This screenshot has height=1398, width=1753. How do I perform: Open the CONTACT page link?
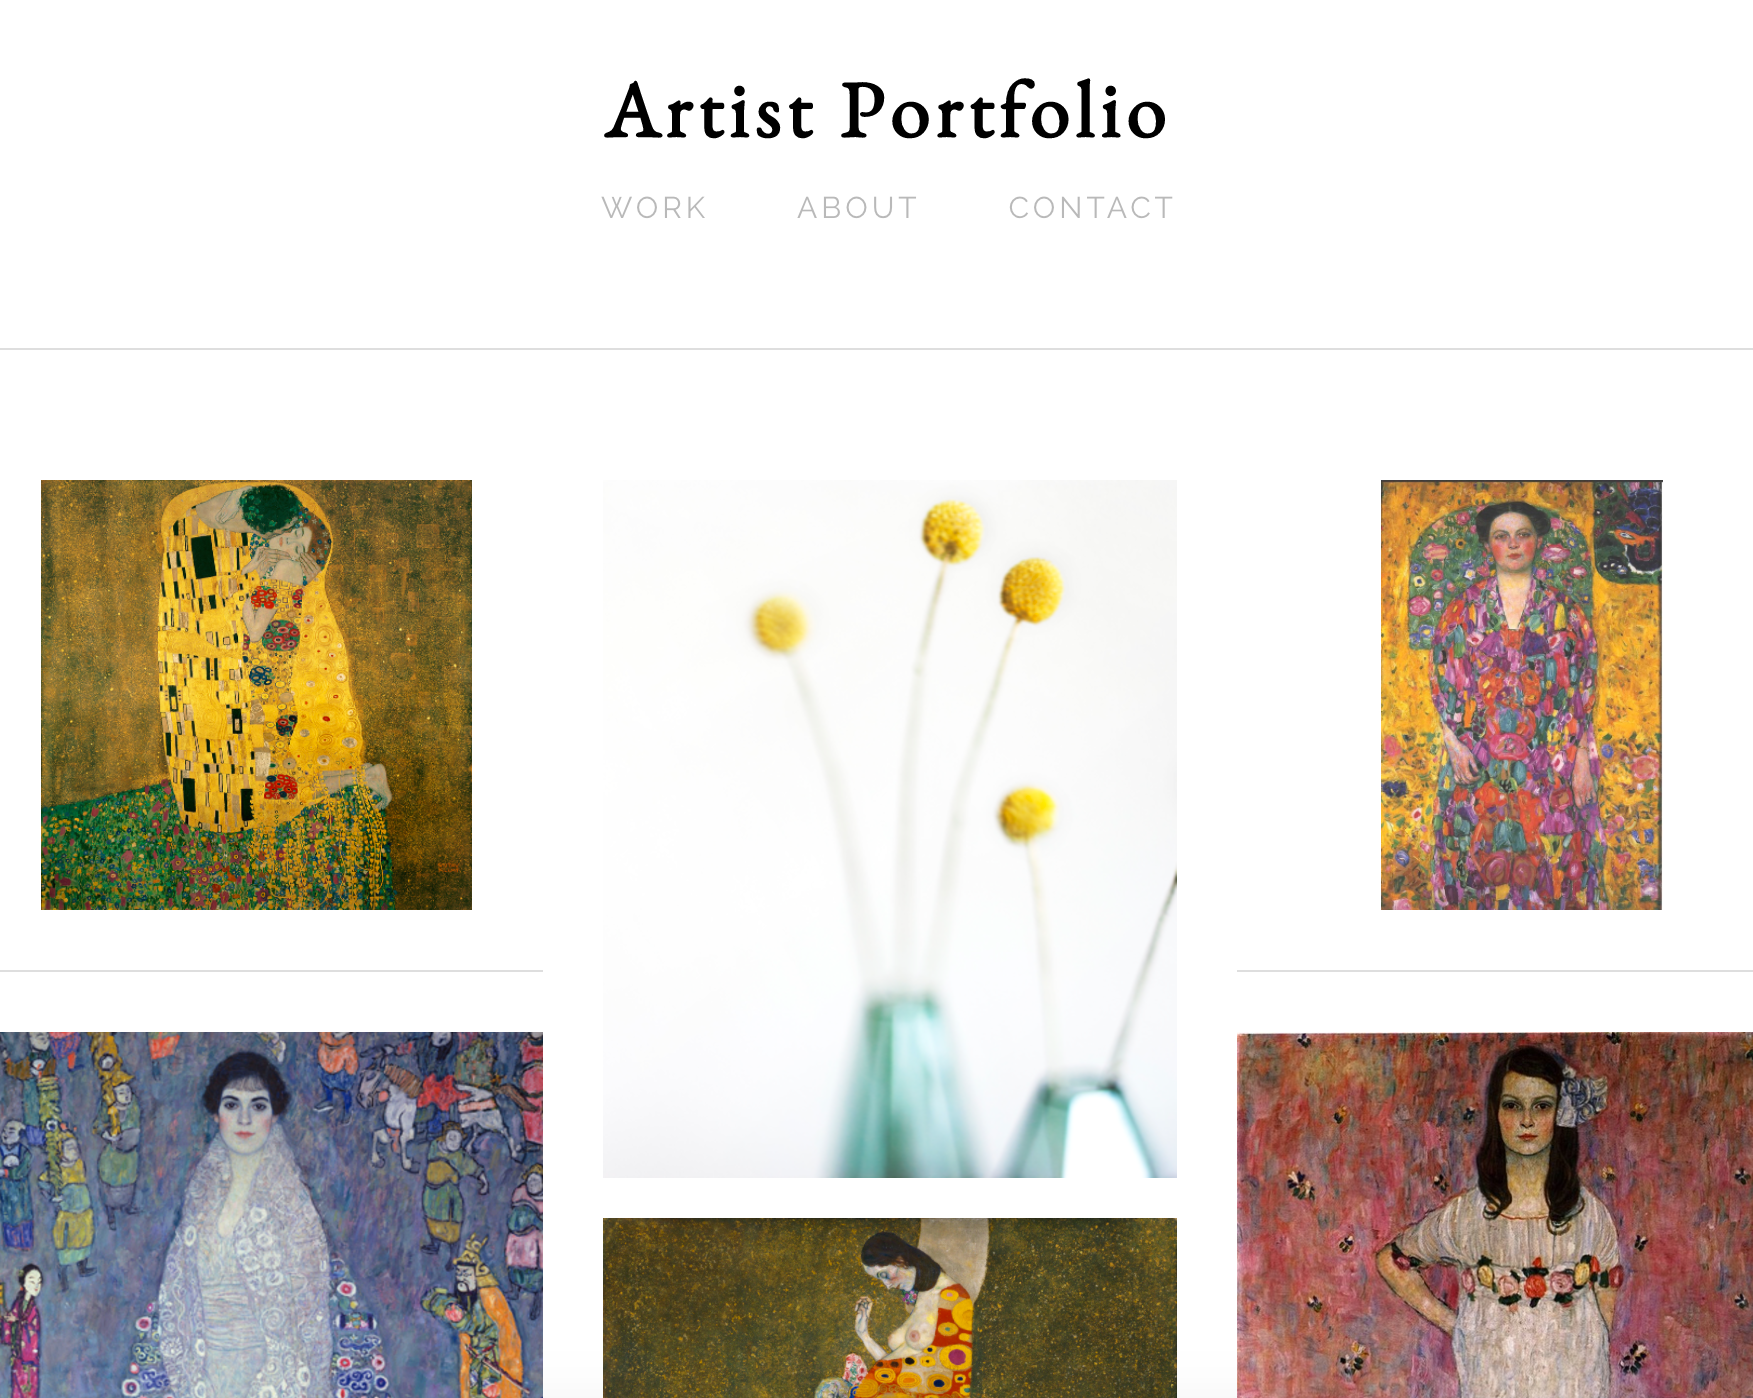click(1091, 208)
